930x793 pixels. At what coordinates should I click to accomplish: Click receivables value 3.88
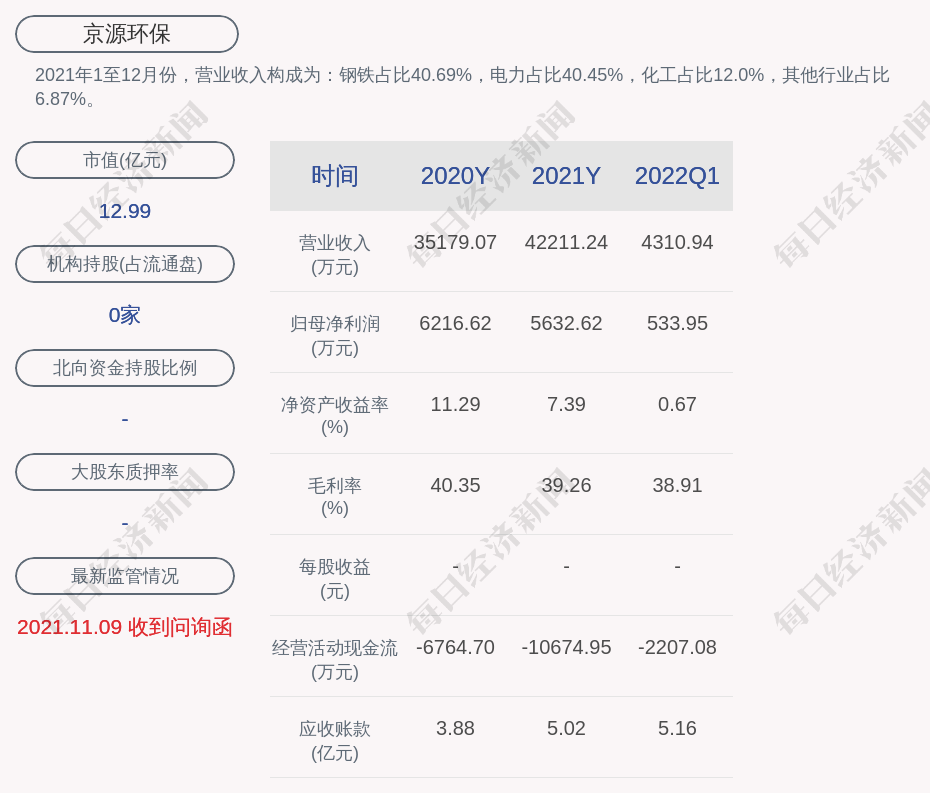coord(455,728)
